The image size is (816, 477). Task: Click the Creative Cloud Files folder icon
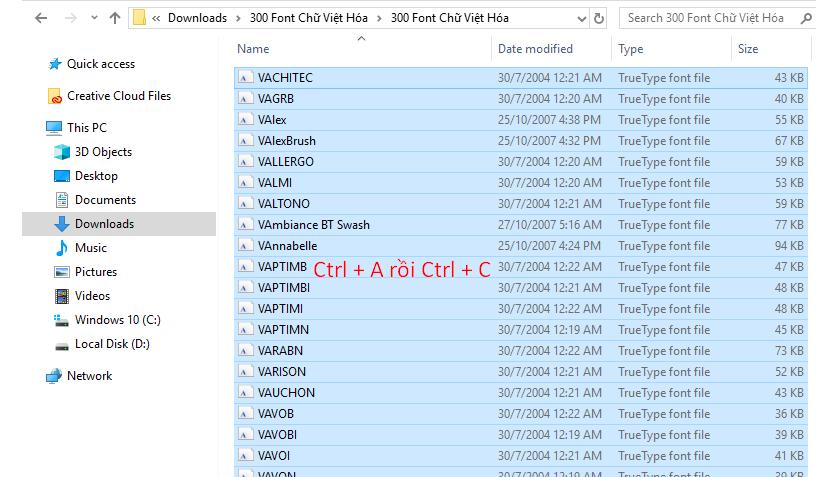point(55,96)
